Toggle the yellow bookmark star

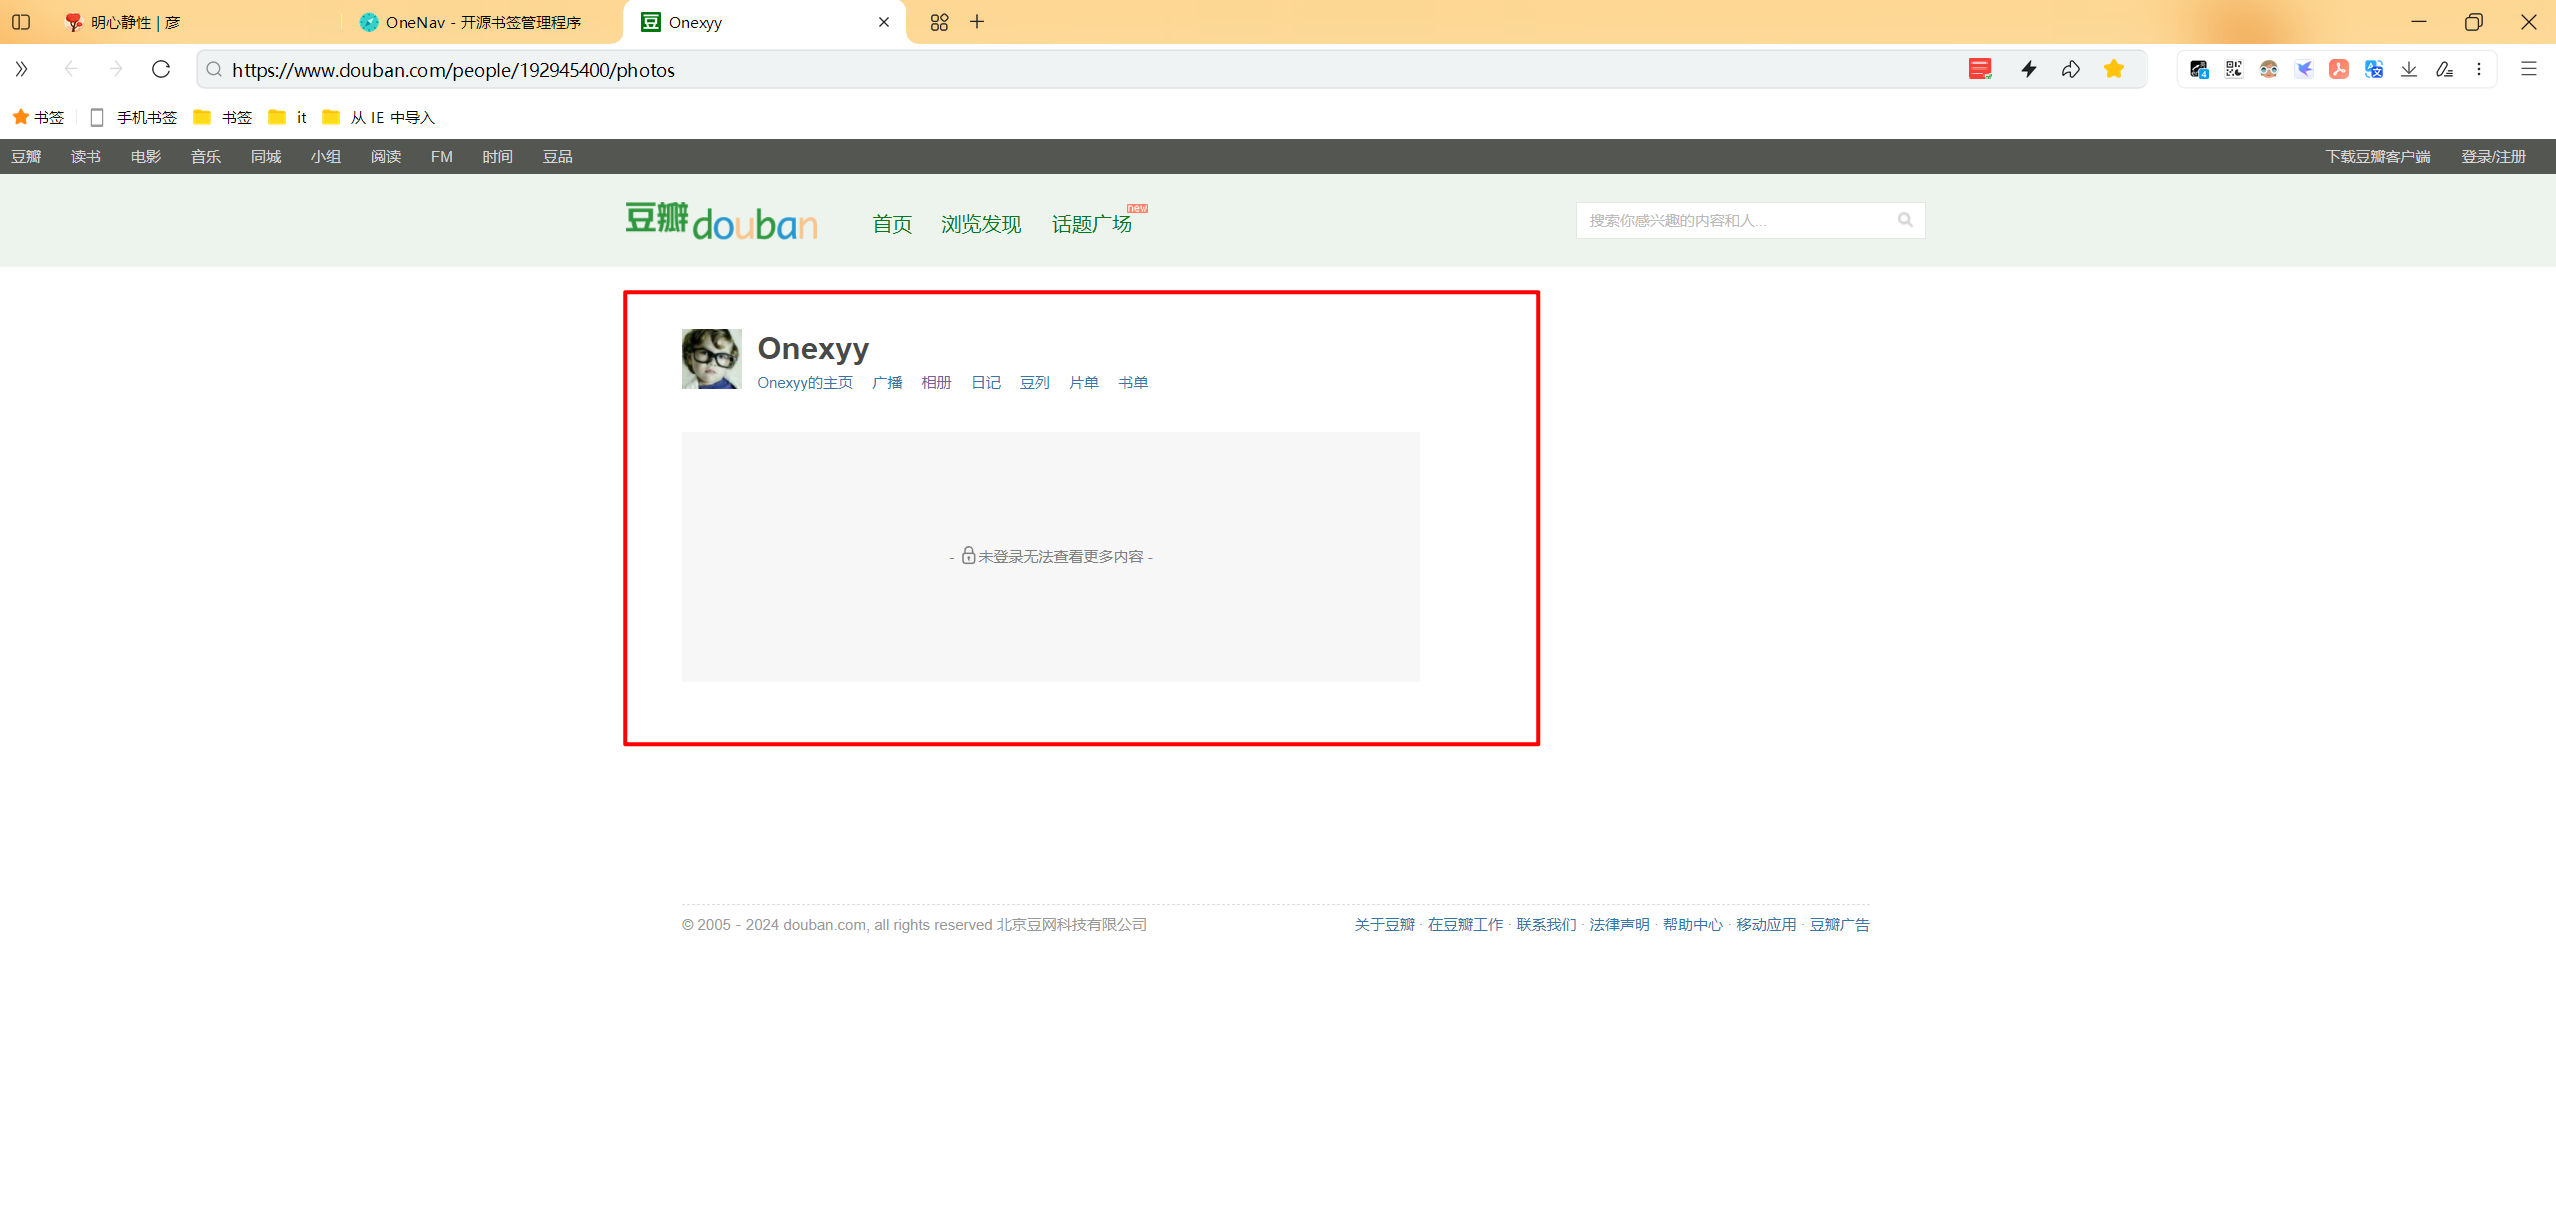click(x=2114, y=69)
